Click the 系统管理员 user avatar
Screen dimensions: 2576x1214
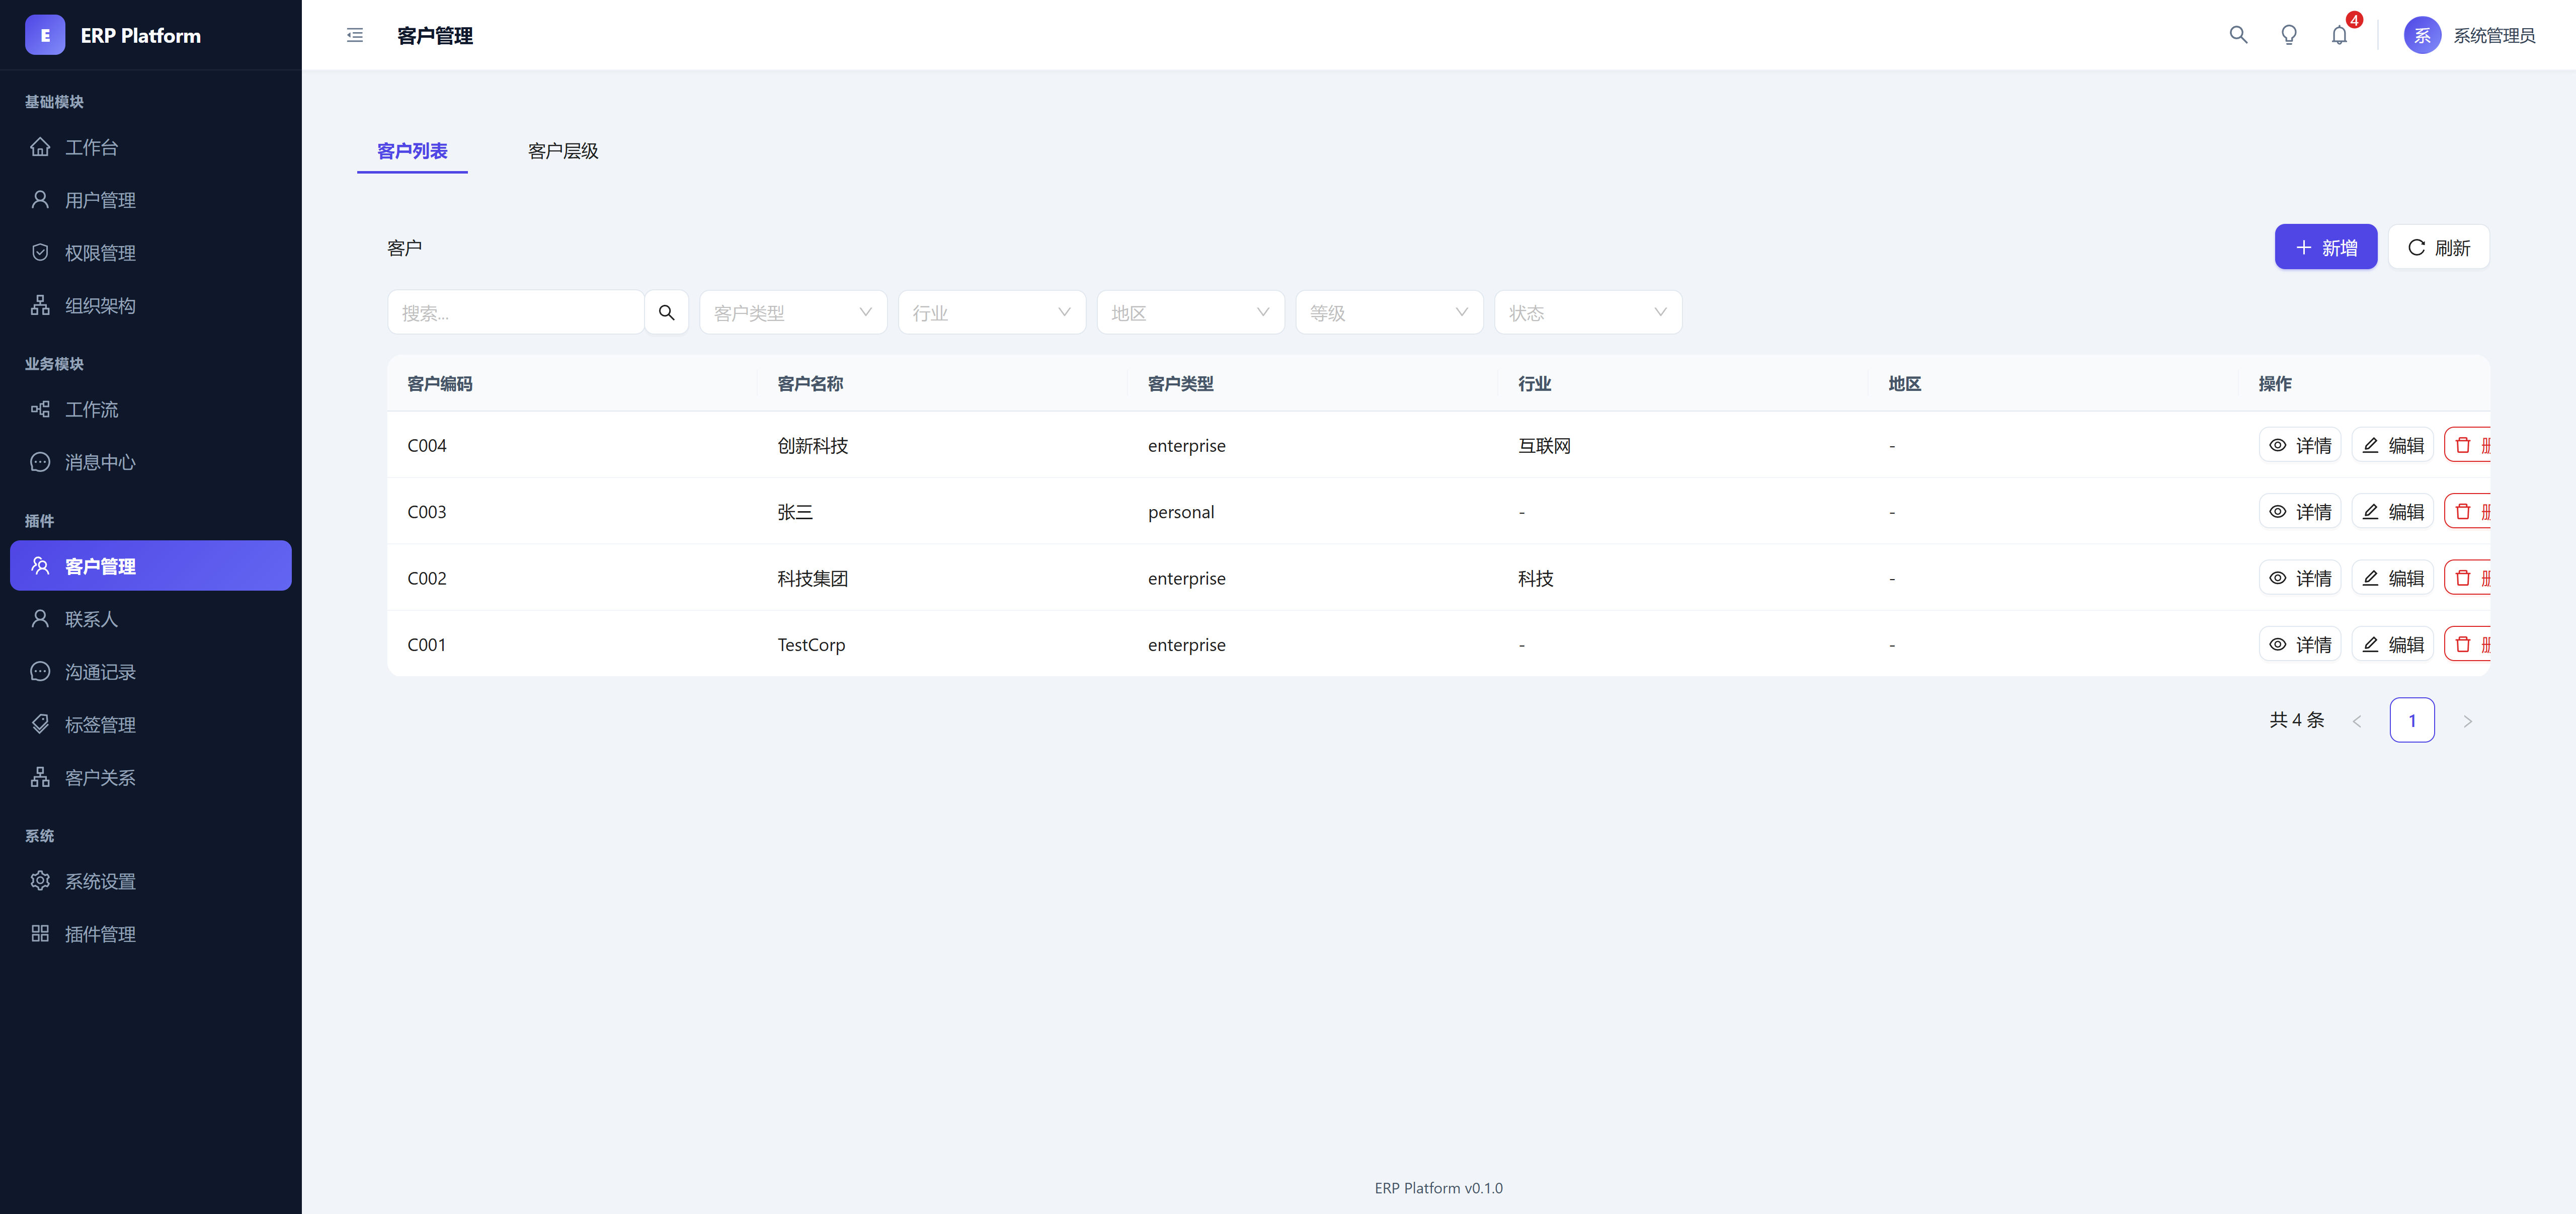click(x=2421, y=36)
